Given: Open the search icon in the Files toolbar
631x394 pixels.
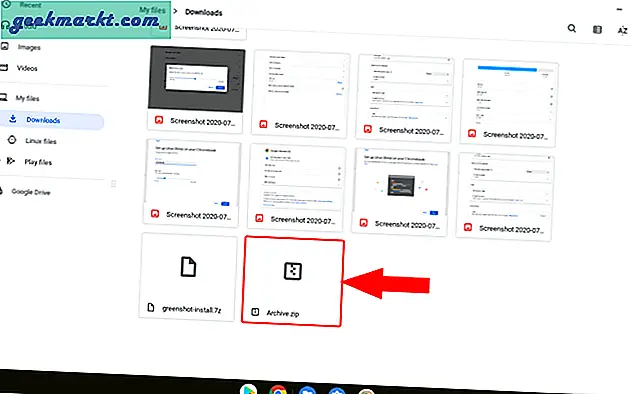Looking at the screenshot, I should (571, 28).
